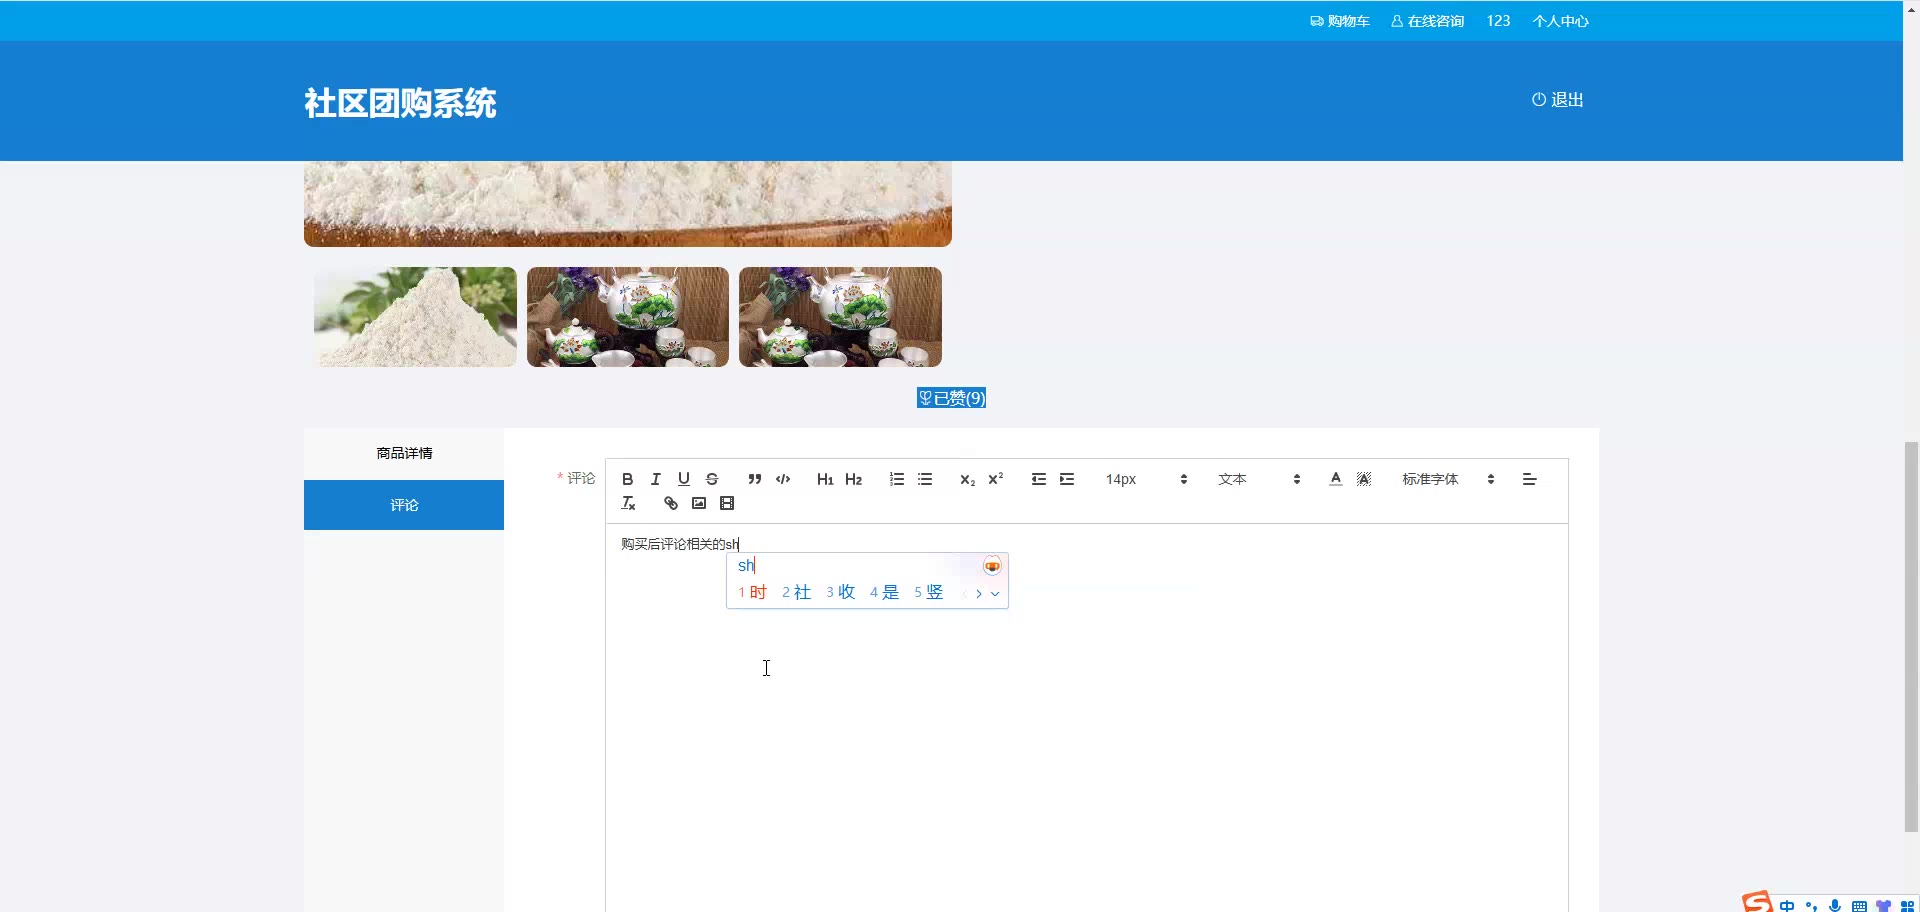Open Sogou skin shirt icon
This screenshot has width=1920, height=912.
coord(1883,906)
